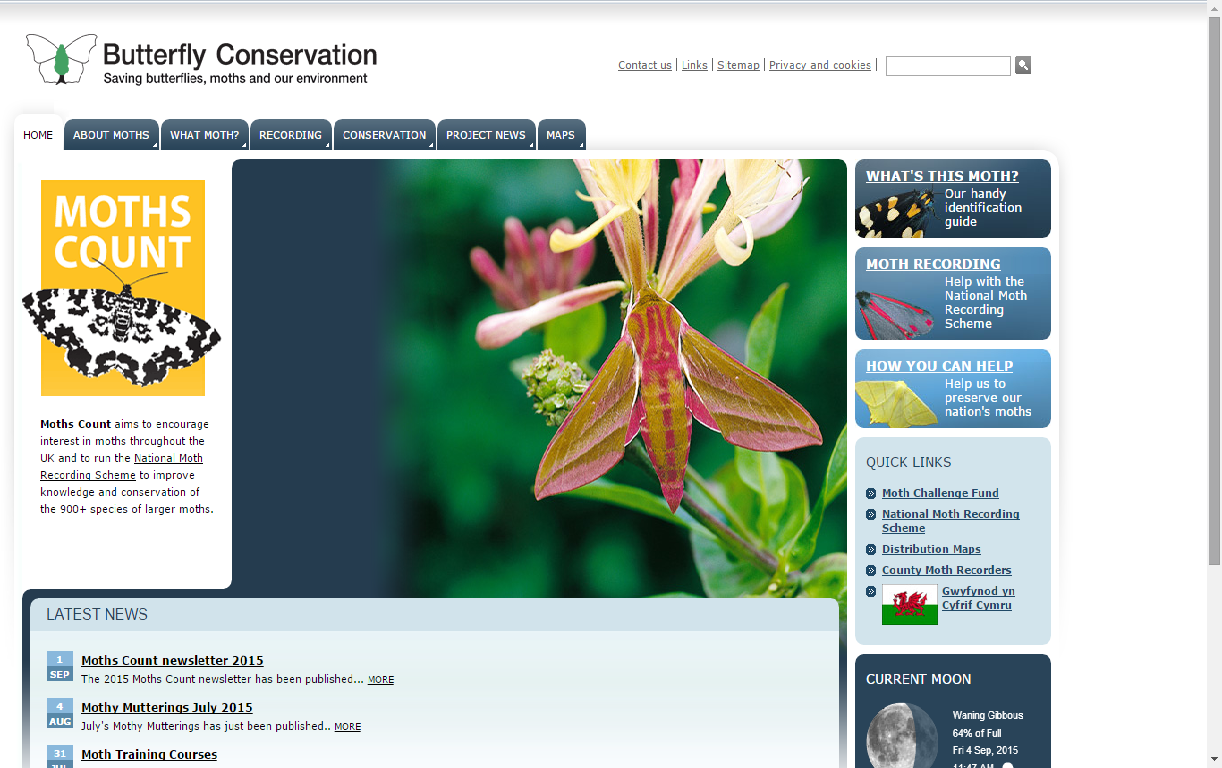The height and width of the screenshot is (768, 1222).
Task: Click MORE after the Moths Count newsletter summary
Action: 380,679
